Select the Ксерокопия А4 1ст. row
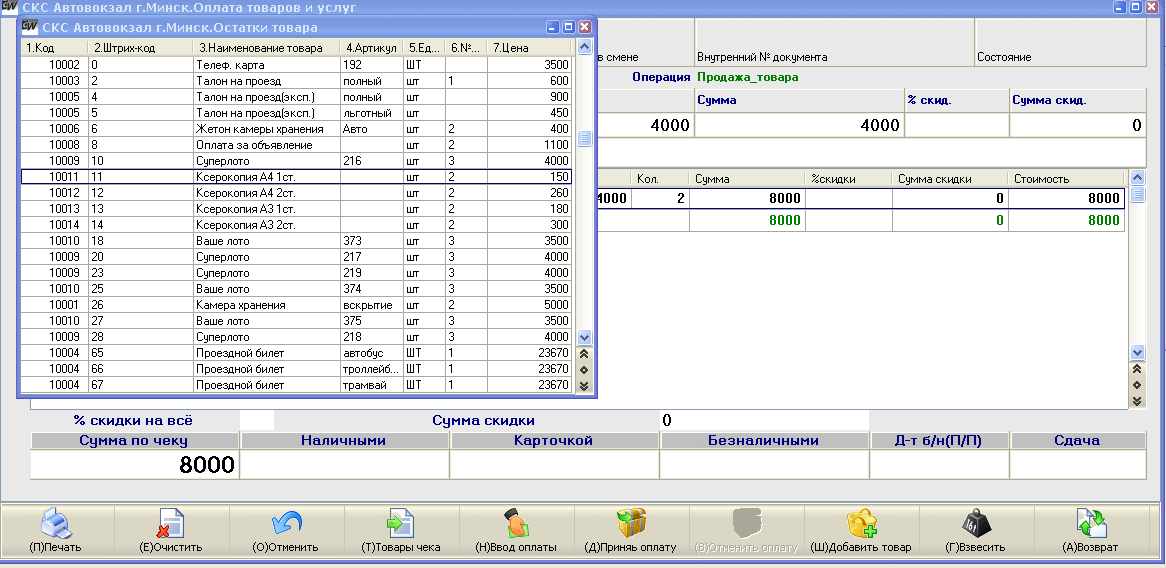The image size is (1166, 568). tap(296, 177)
